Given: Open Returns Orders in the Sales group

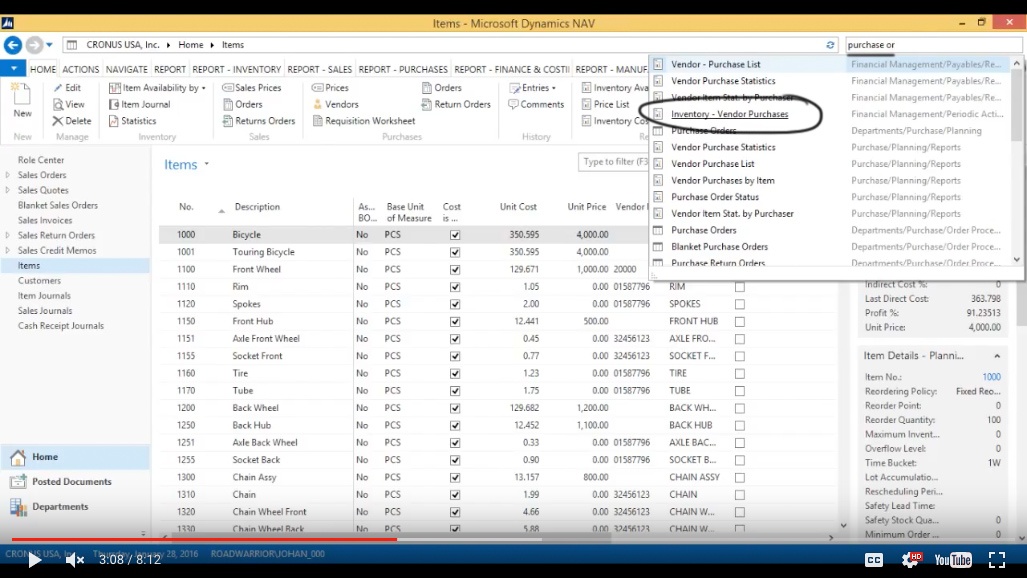Looking at the screenshot, I should pos(259,121).
